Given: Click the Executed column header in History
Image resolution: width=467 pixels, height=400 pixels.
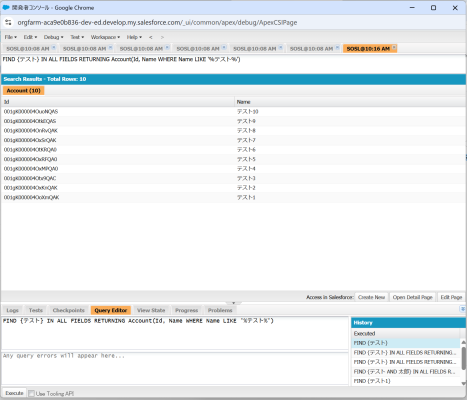Looking at the screenshot, I should [x=405, y=333].
